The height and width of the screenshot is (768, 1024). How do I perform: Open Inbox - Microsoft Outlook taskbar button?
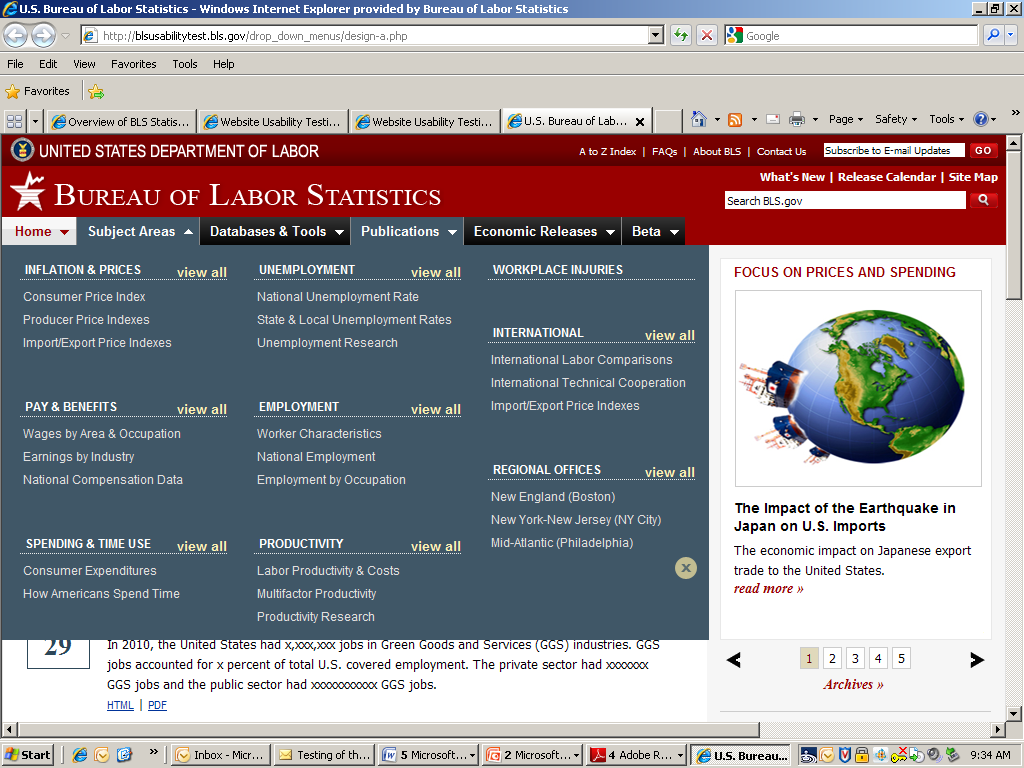coord(220,755)
